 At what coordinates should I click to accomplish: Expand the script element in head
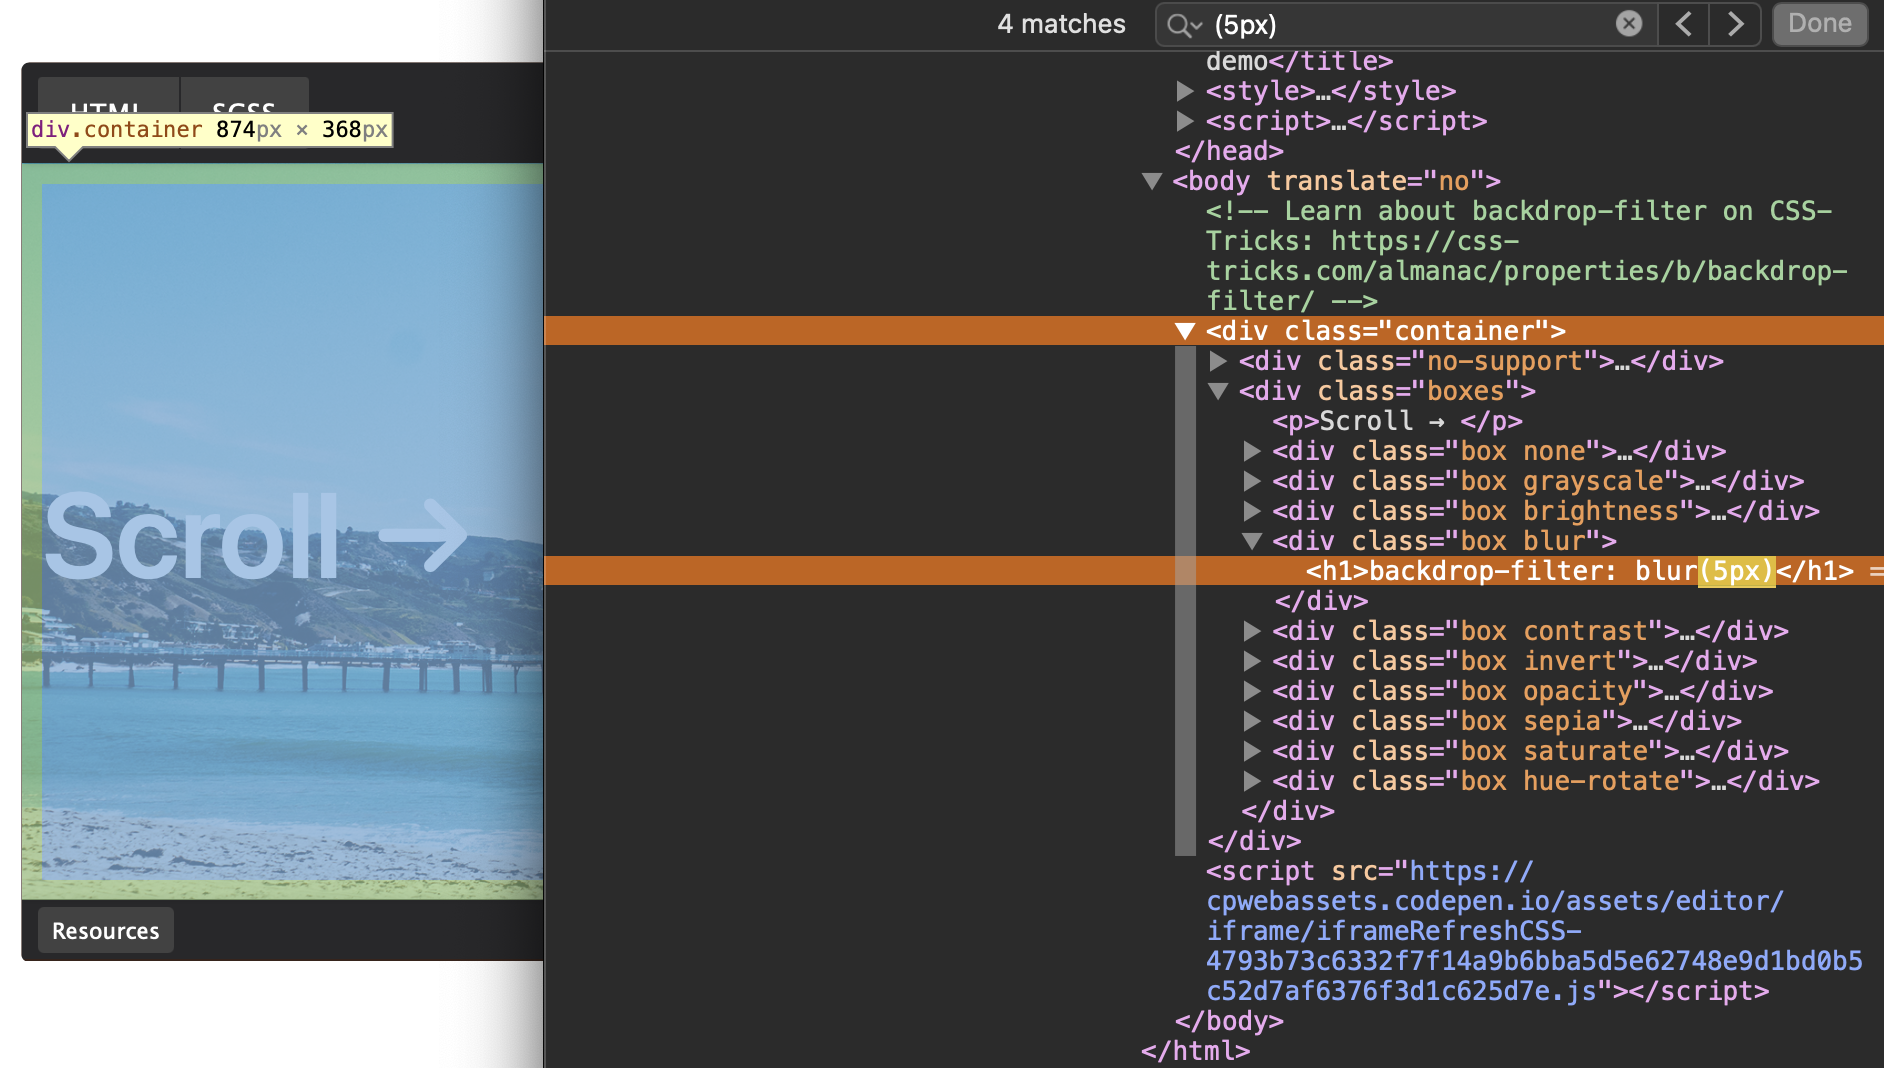coord(1185,121)
